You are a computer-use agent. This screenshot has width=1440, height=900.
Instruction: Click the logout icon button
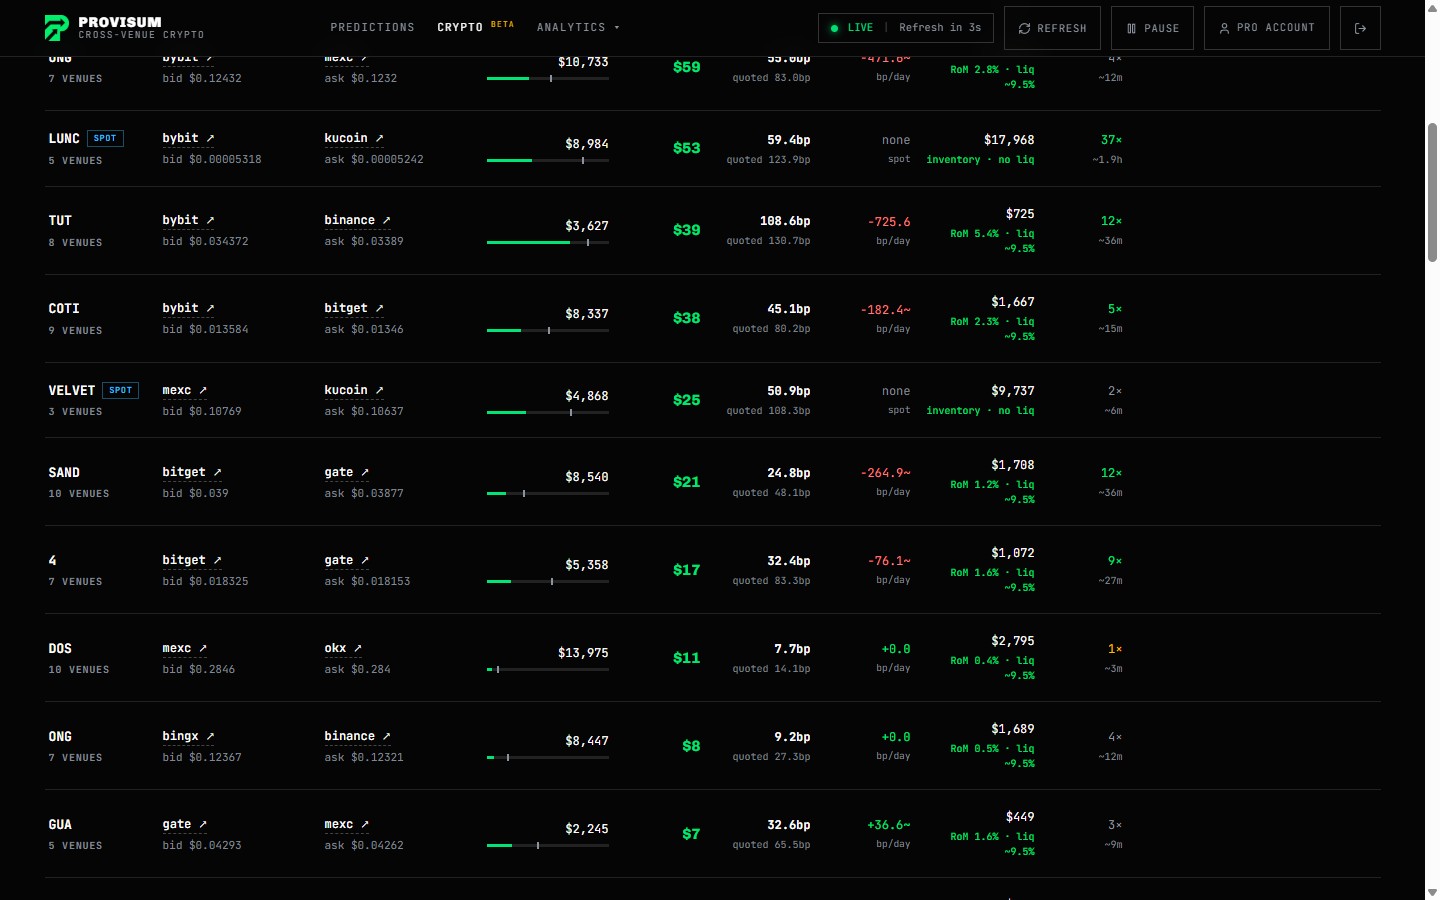click(x=1360, y=28)
